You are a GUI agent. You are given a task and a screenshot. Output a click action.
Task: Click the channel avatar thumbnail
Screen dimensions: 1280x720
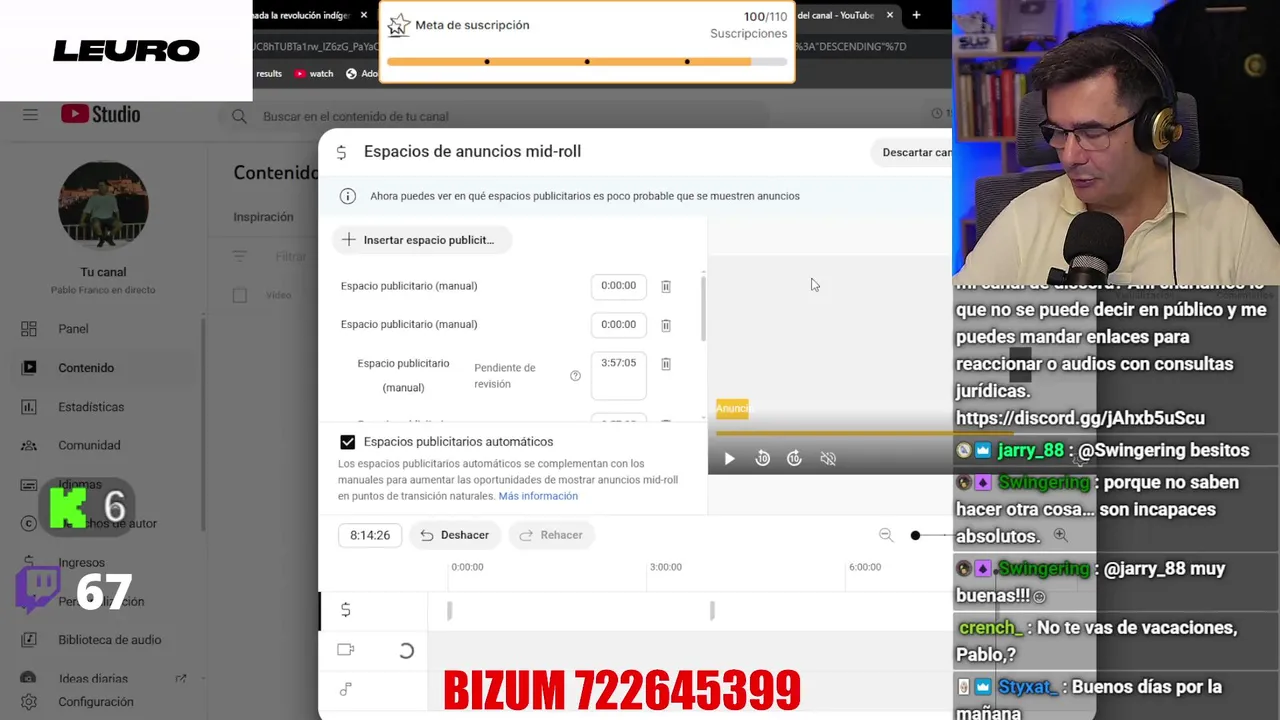[x=103, y=205]
